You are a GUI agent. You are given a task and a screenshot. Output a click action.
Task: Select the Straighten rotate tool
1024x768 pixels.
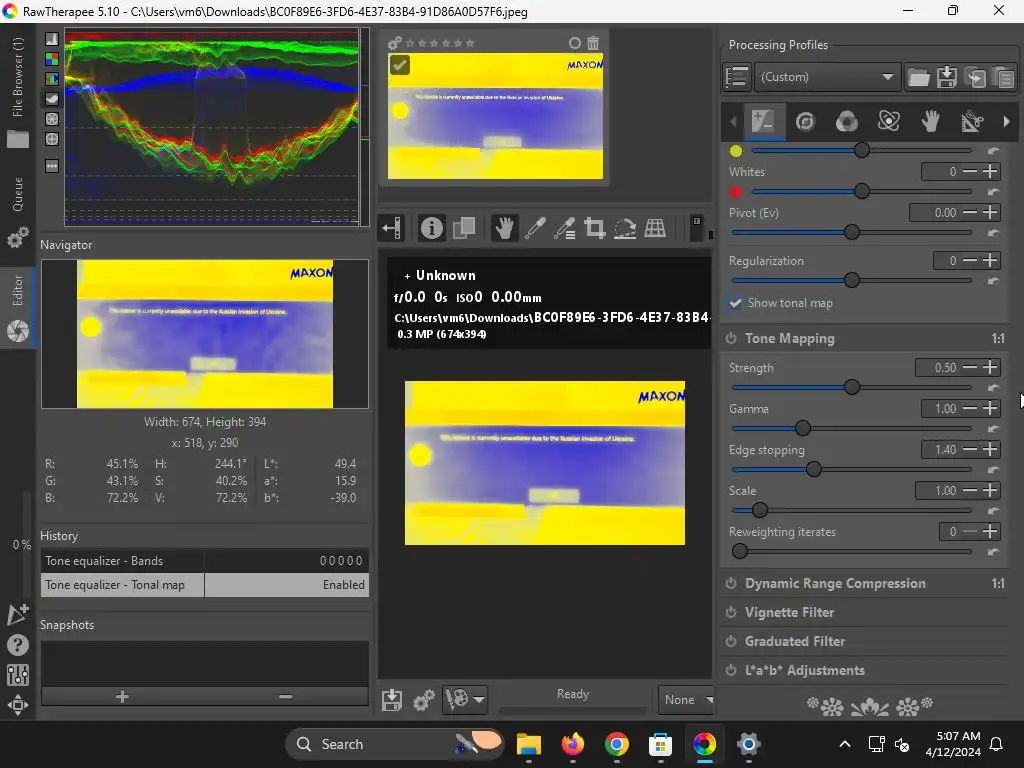[x=625, y=228]
